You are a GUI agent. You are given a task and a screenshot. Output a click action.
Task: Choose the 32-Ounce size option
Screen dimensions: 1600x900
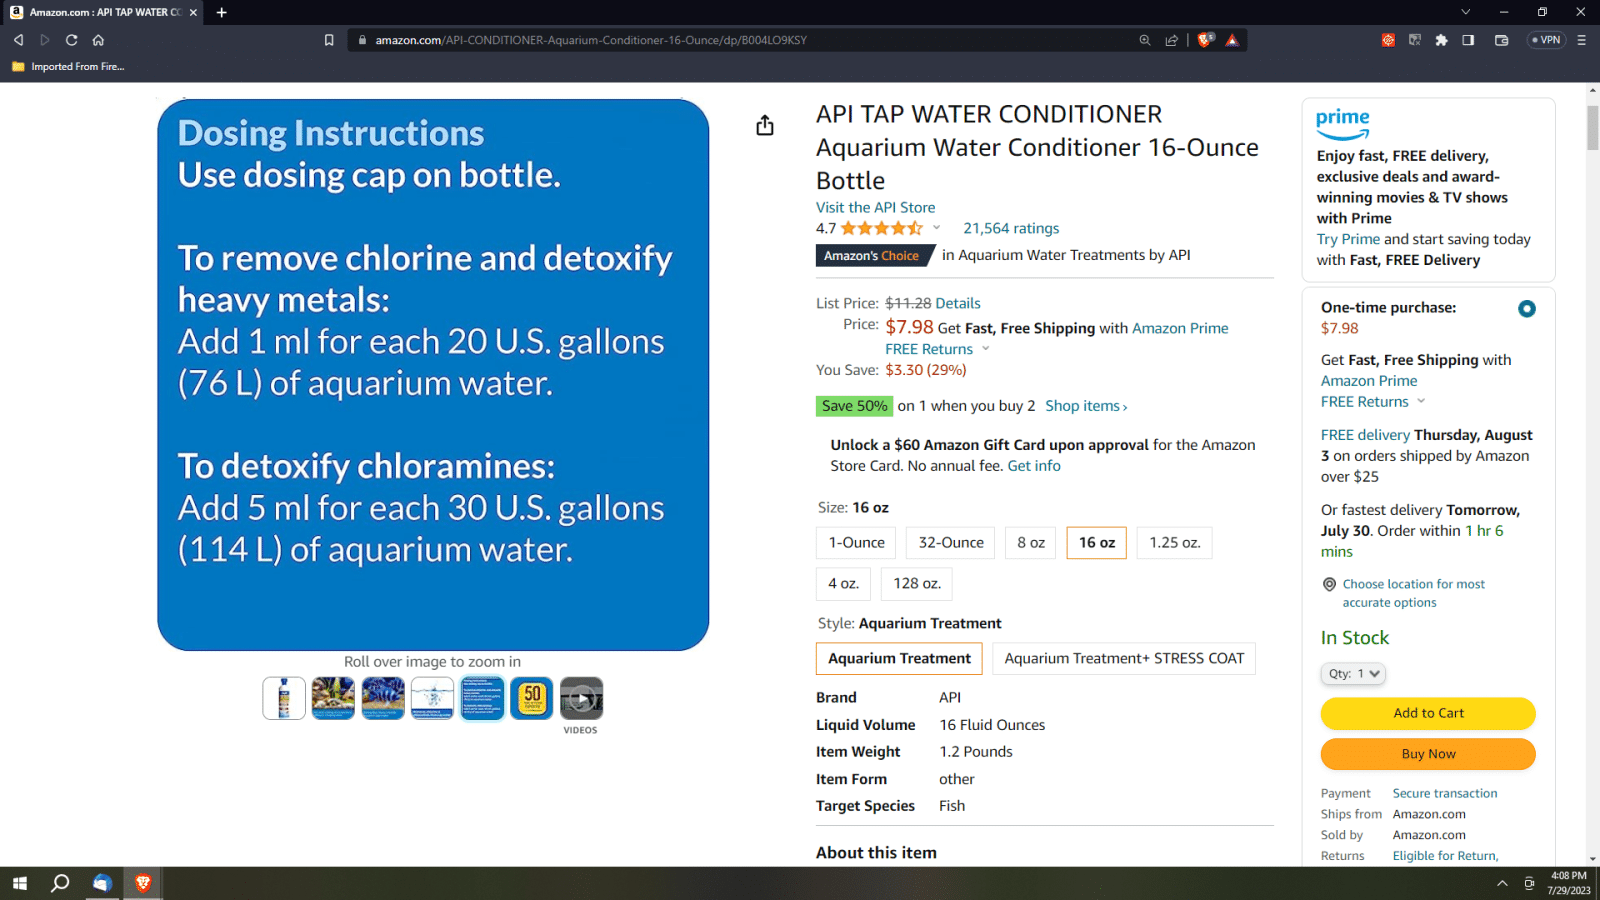pos(950,543)
